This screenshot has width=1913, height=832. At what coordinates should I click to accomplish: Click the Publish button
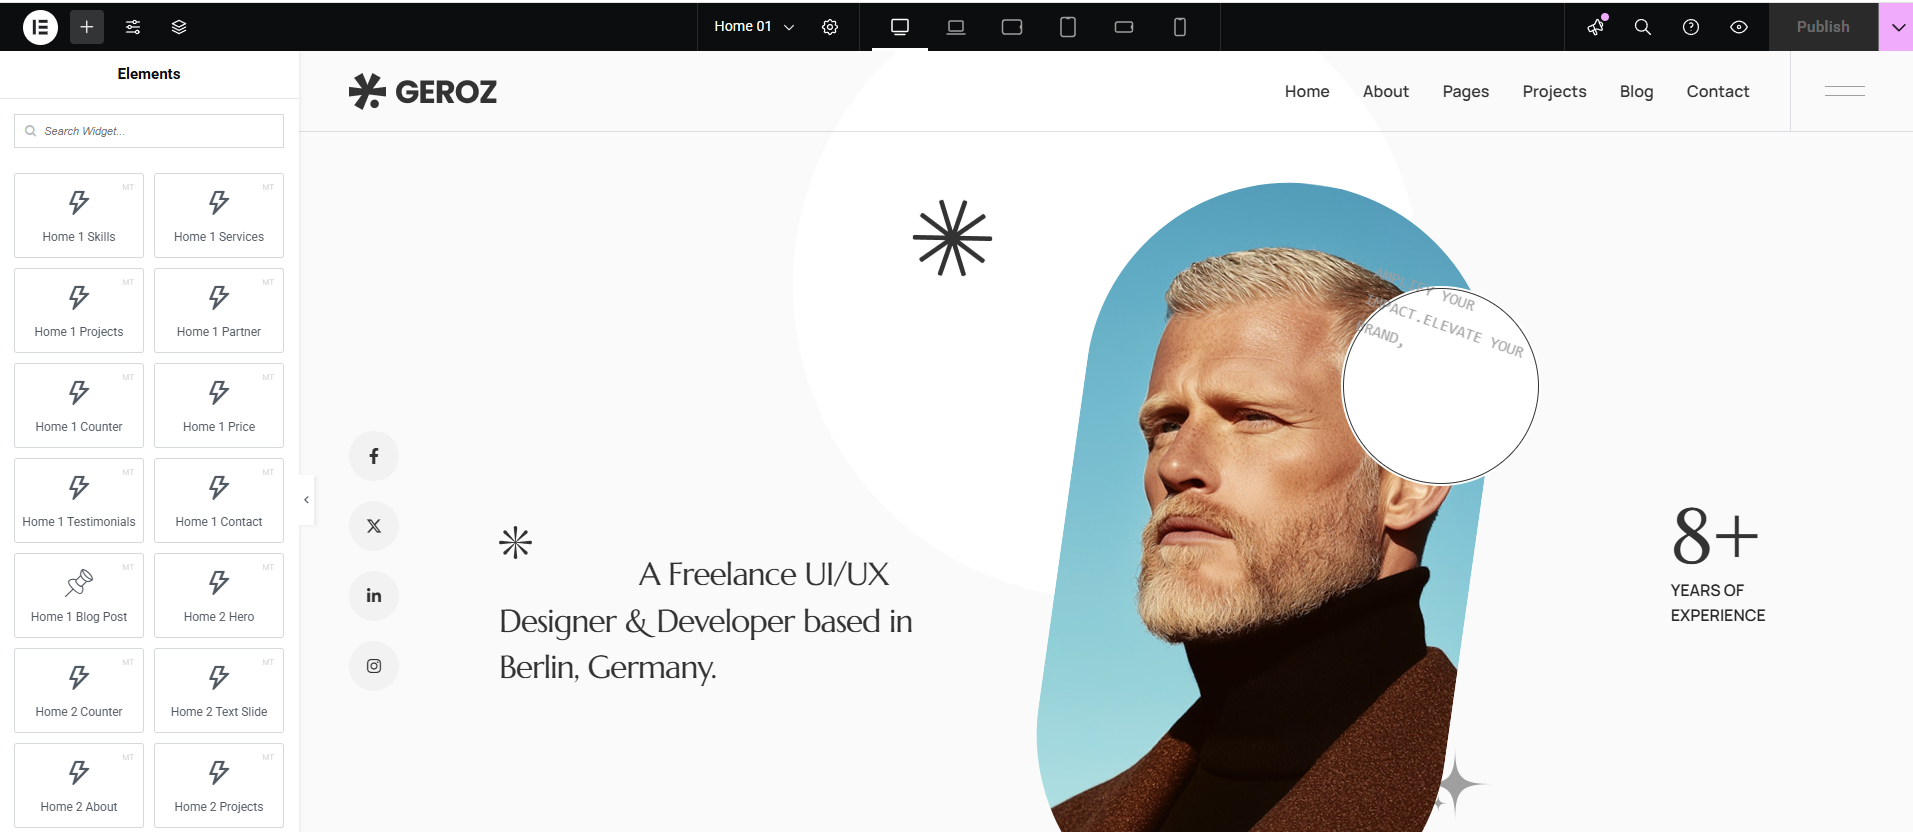point(1822,27)
